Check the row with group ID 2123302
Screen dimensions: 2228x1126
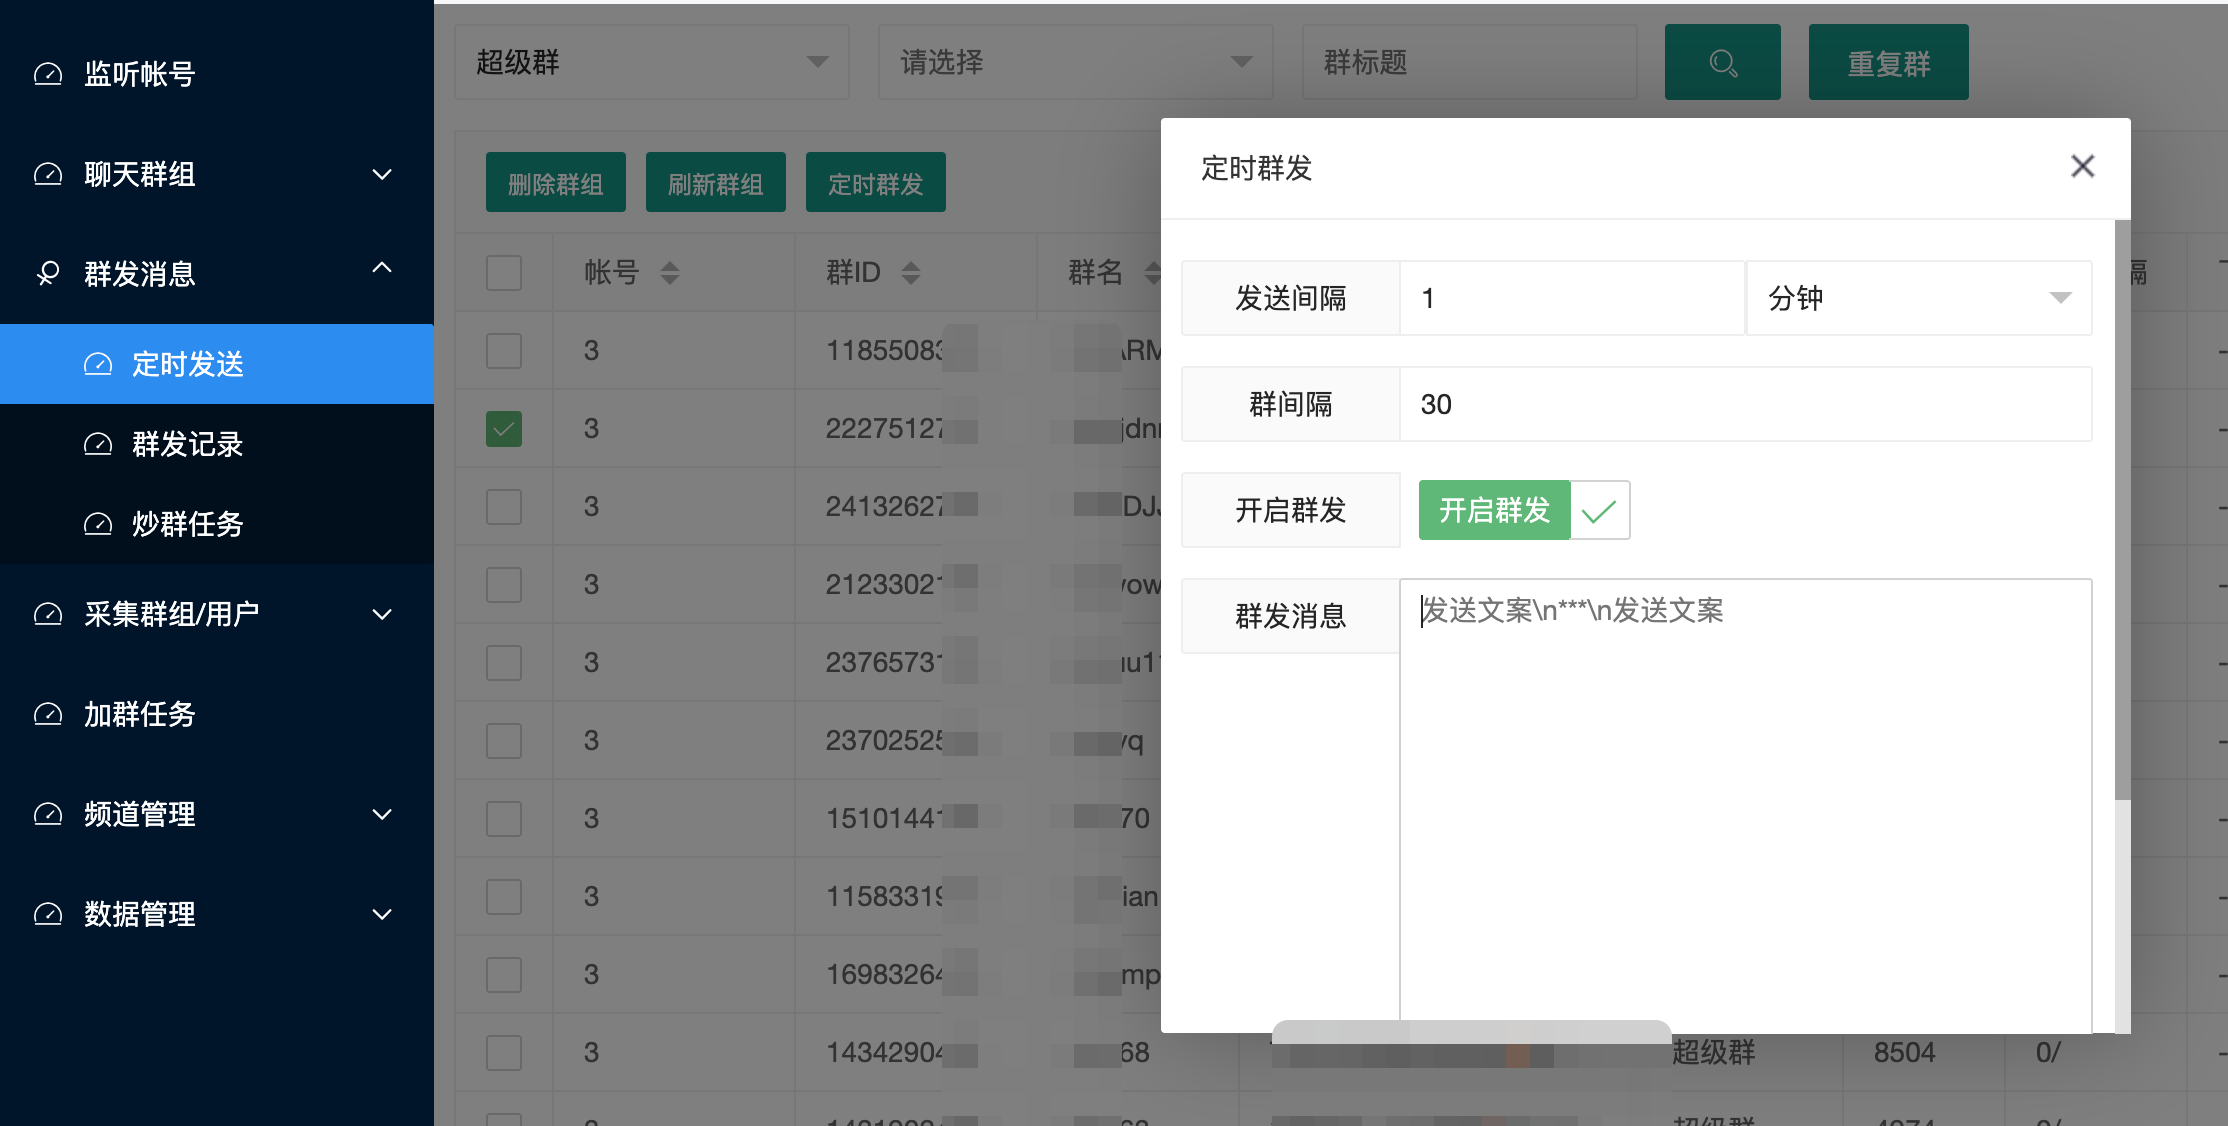(x=504, y=584)
